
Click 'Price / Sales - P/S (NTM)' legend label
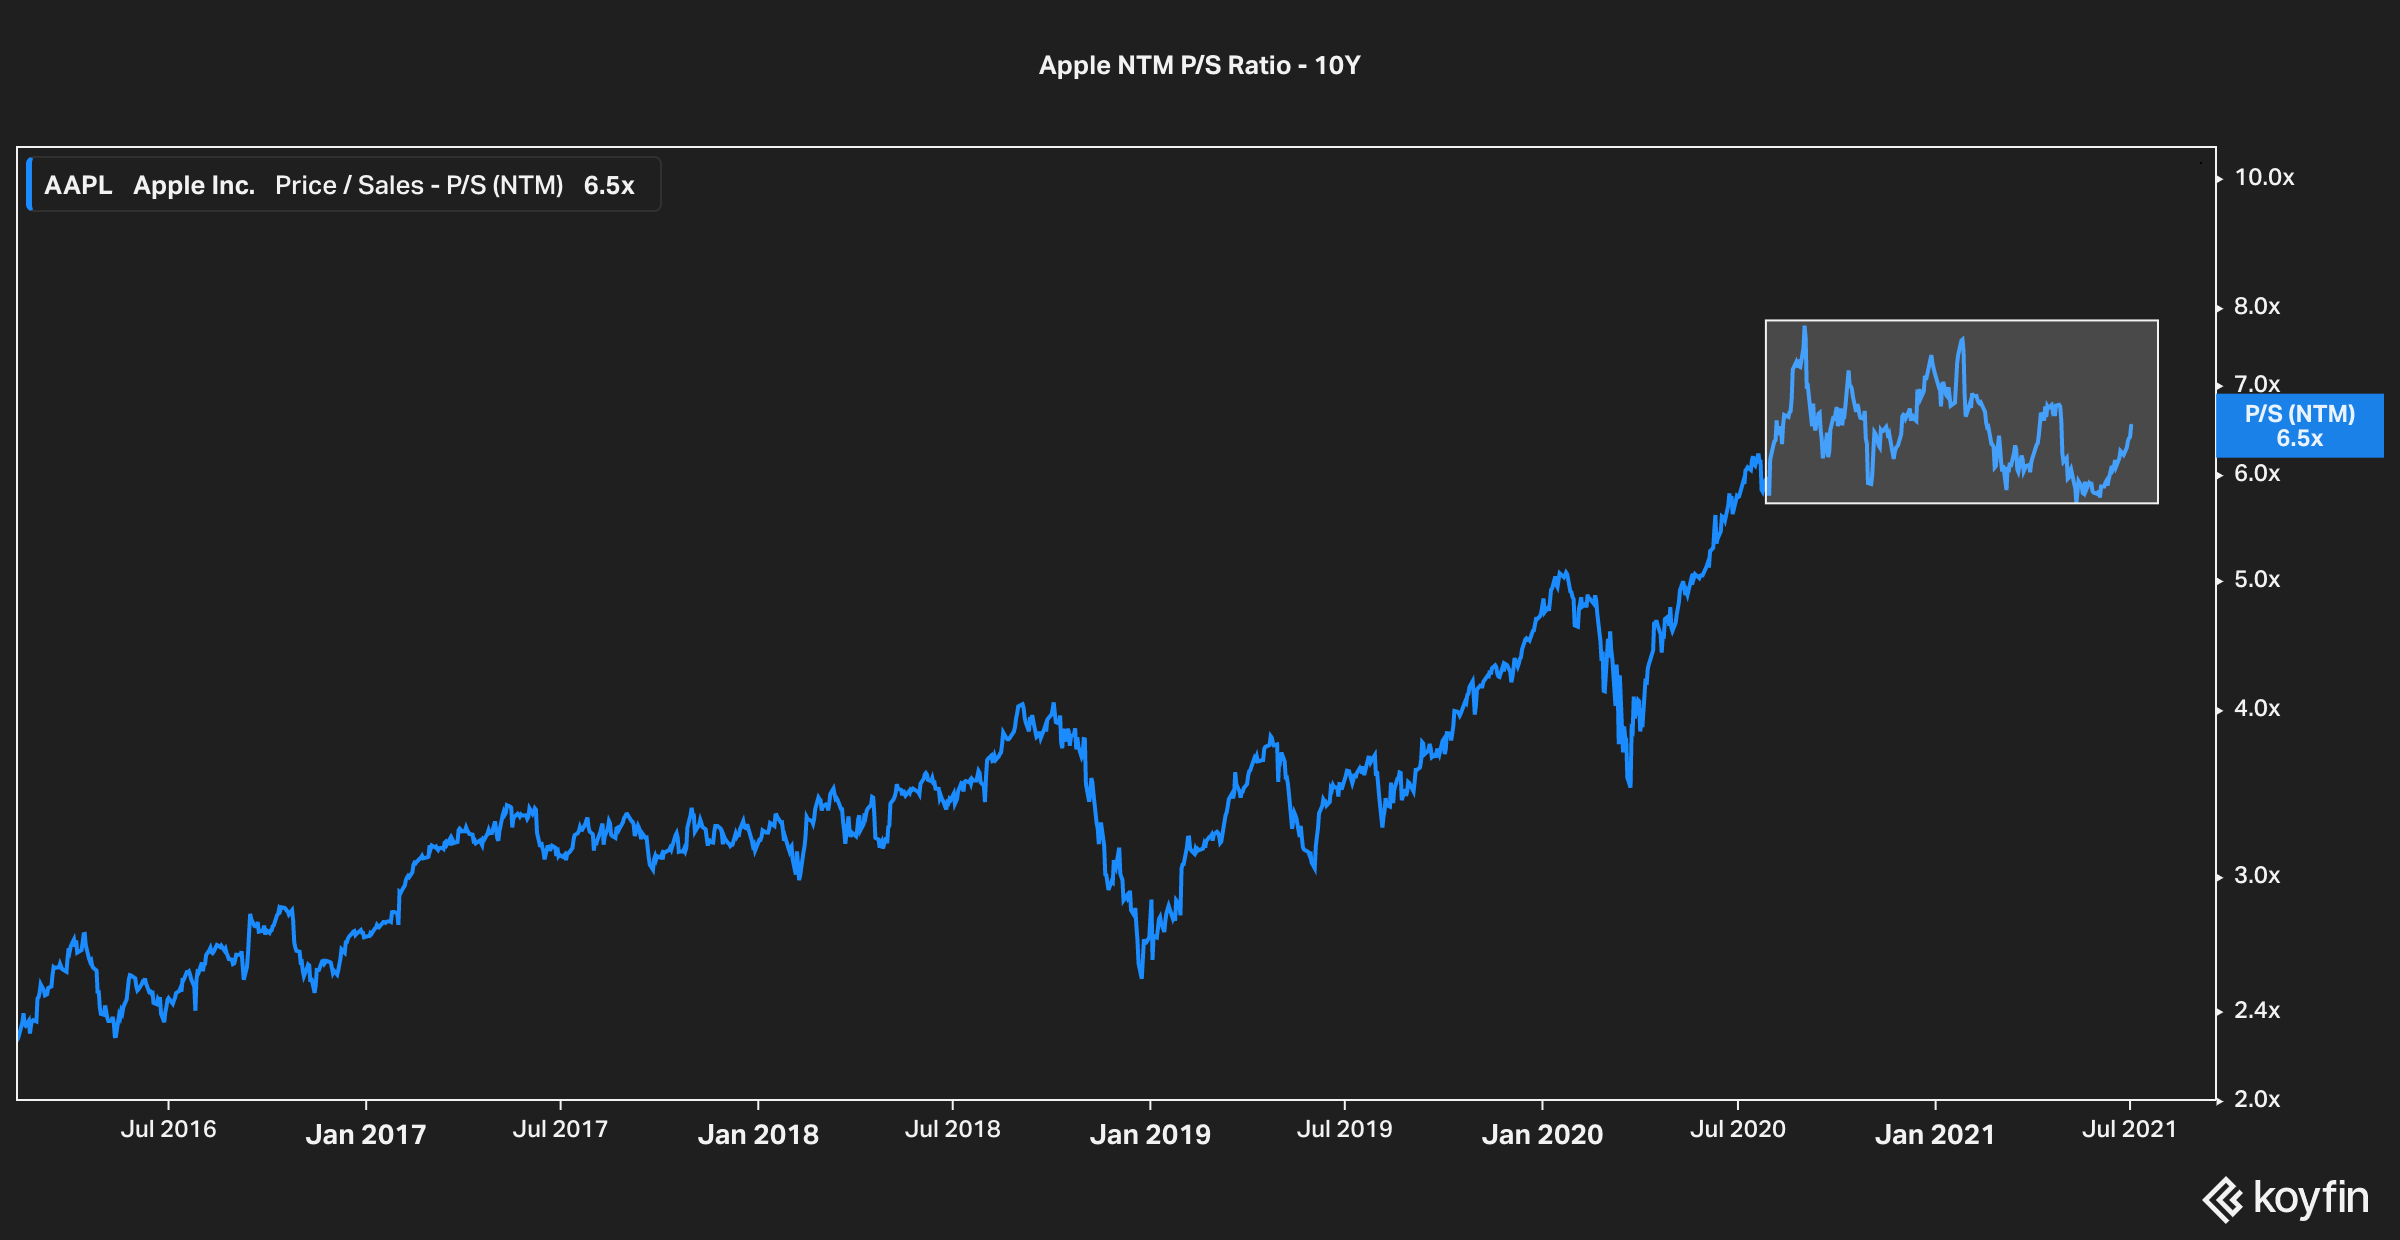click(419, 185)
